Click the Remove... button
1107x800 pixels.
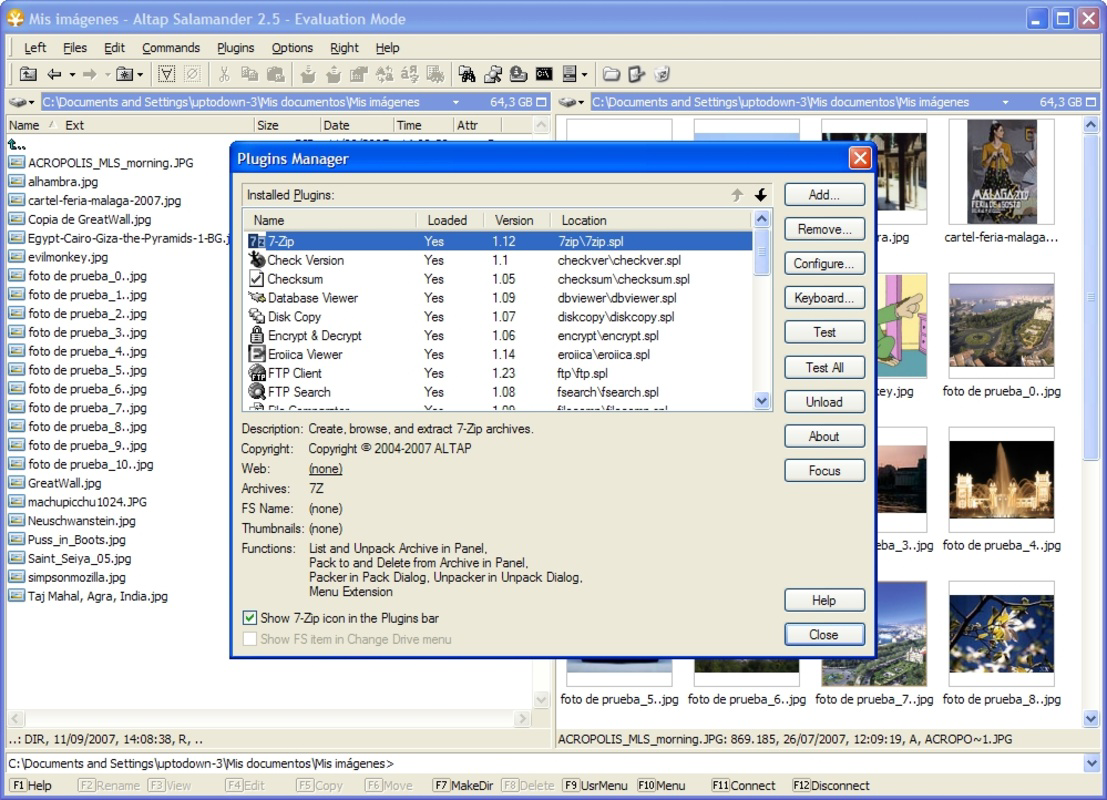(x=824, y=229)
